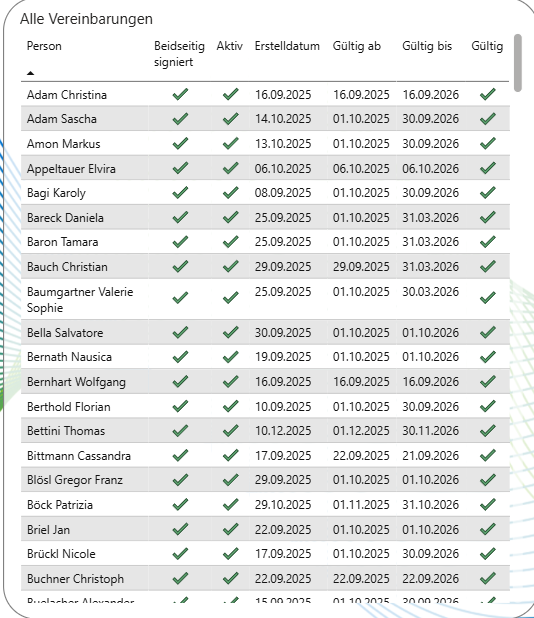Screen dimensions: 534x618
Task: Click Gültig bis 30.03.2026 for Baumgartner Valerie Sophie
Action: pos(430,292)
